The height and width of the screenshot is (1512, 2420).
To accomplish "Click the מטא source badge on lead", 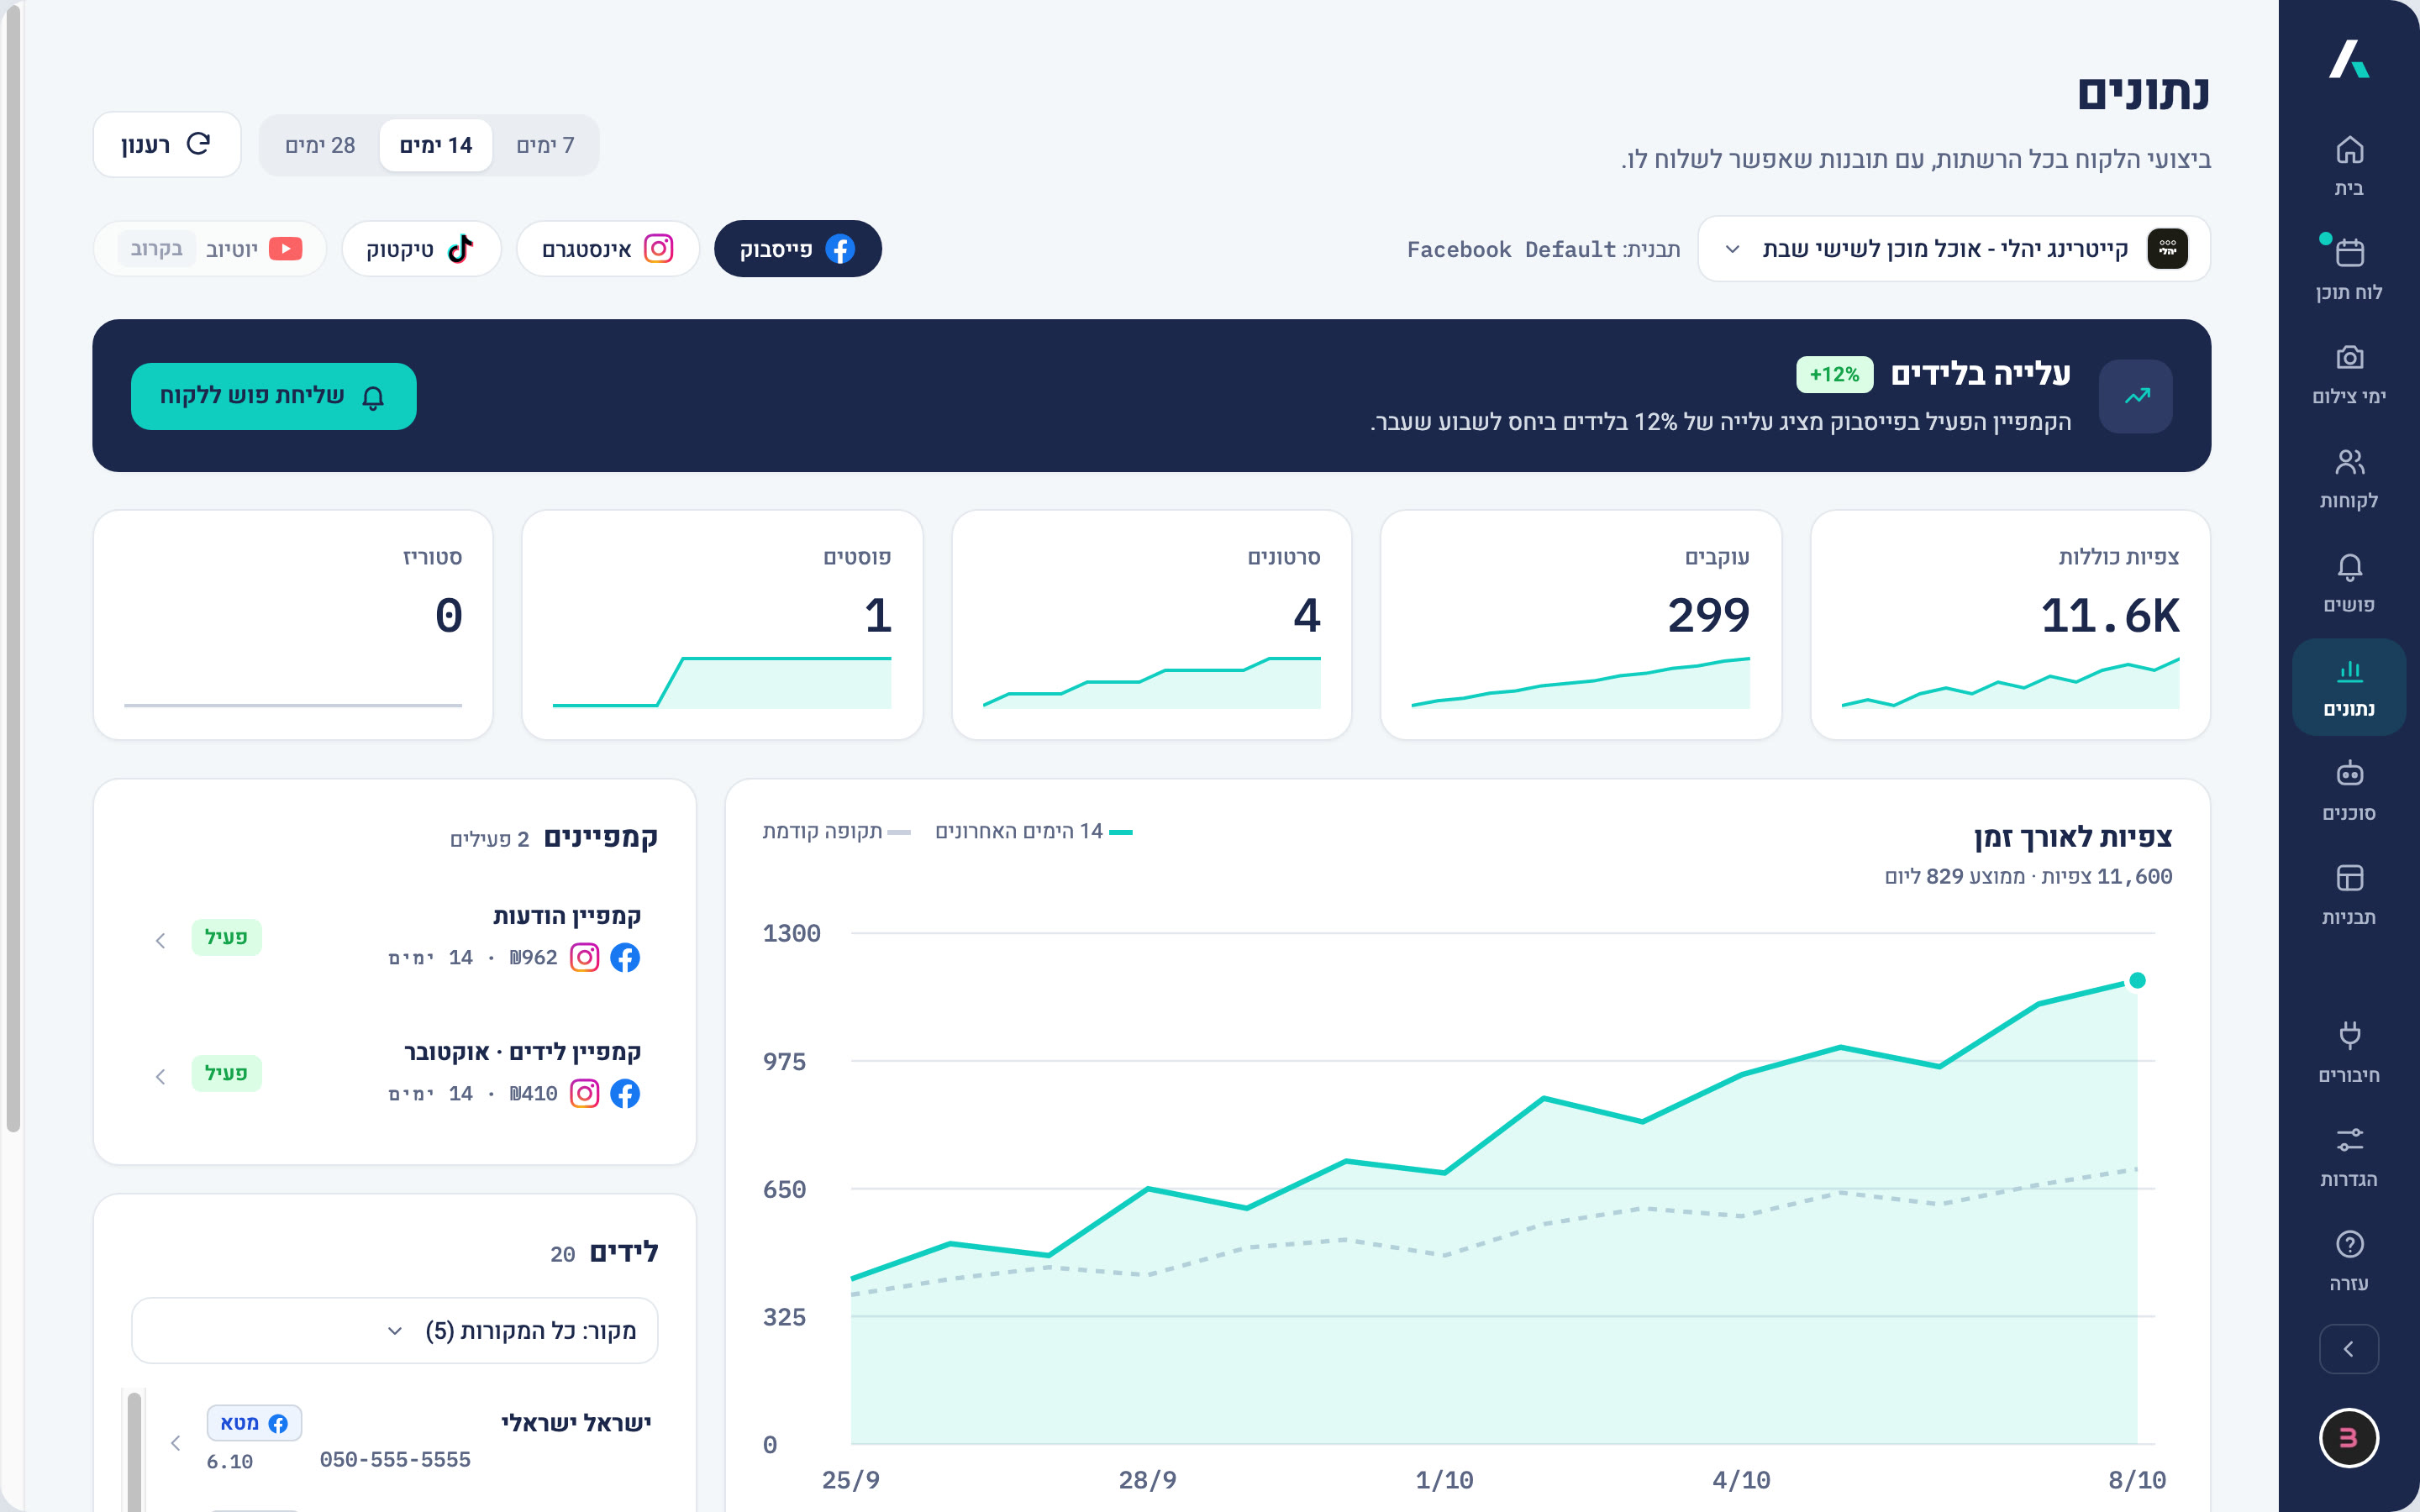I will click(x=254, y=1422).
